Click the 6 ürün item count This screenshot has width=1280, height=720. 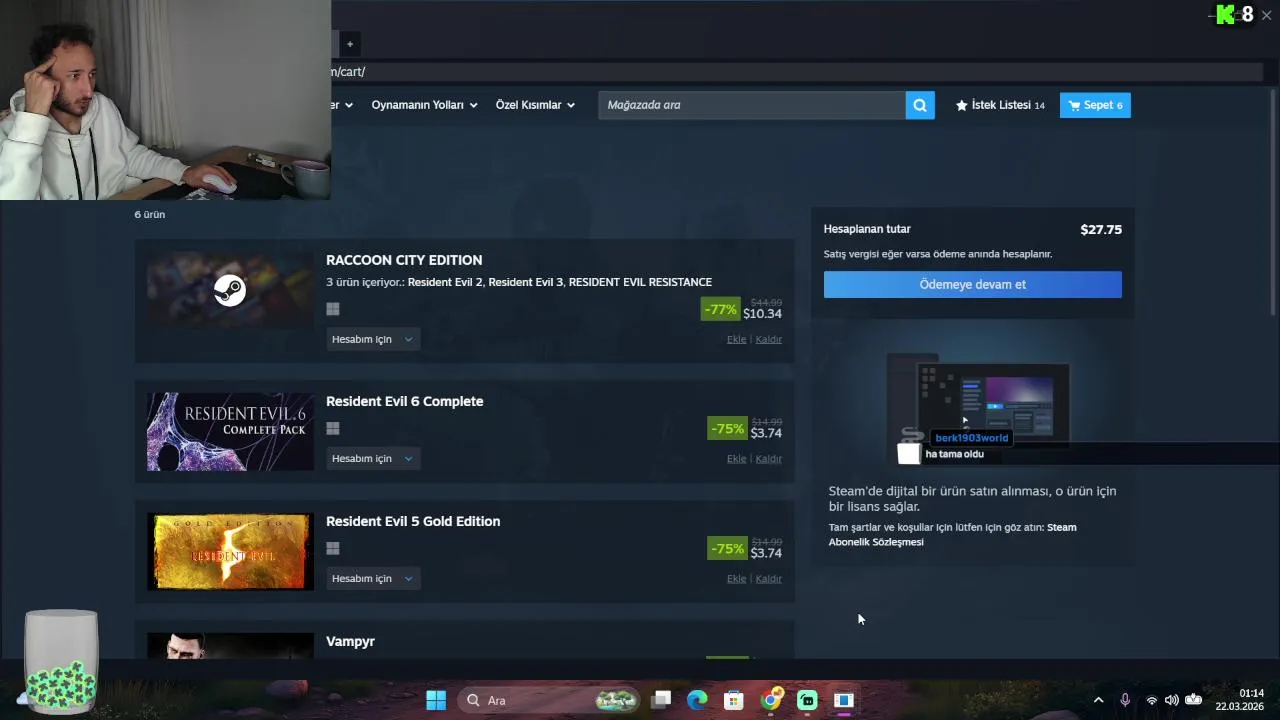point(150,214)
